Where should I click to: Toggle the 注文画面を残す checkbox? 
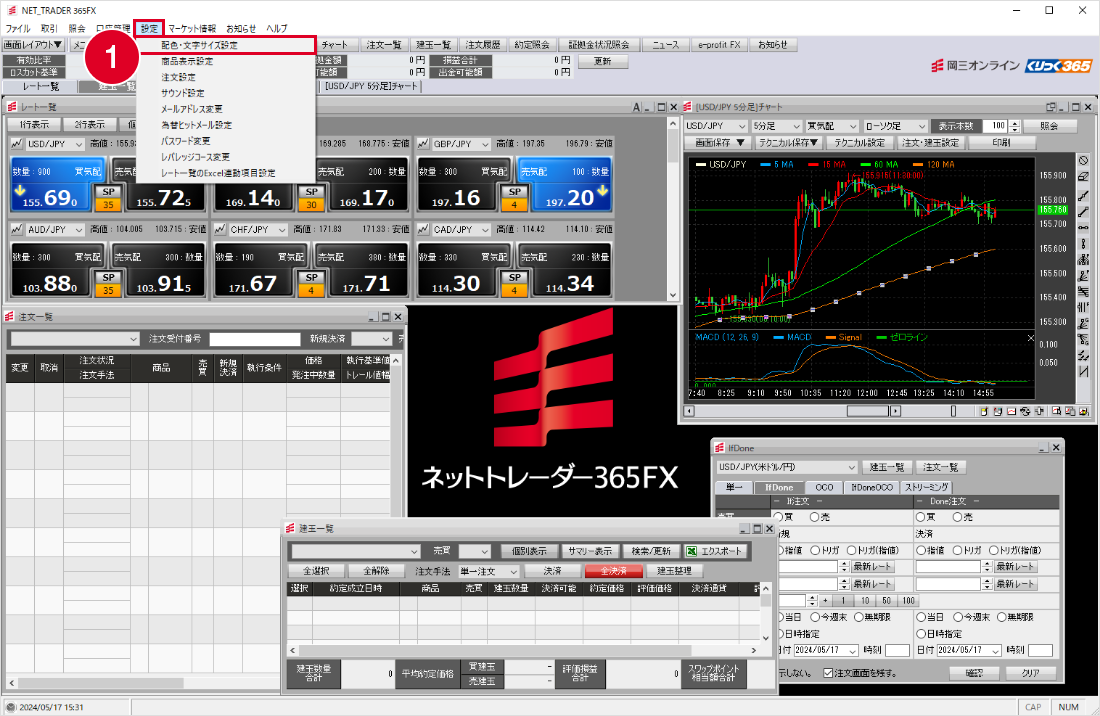tap(828, 673)
